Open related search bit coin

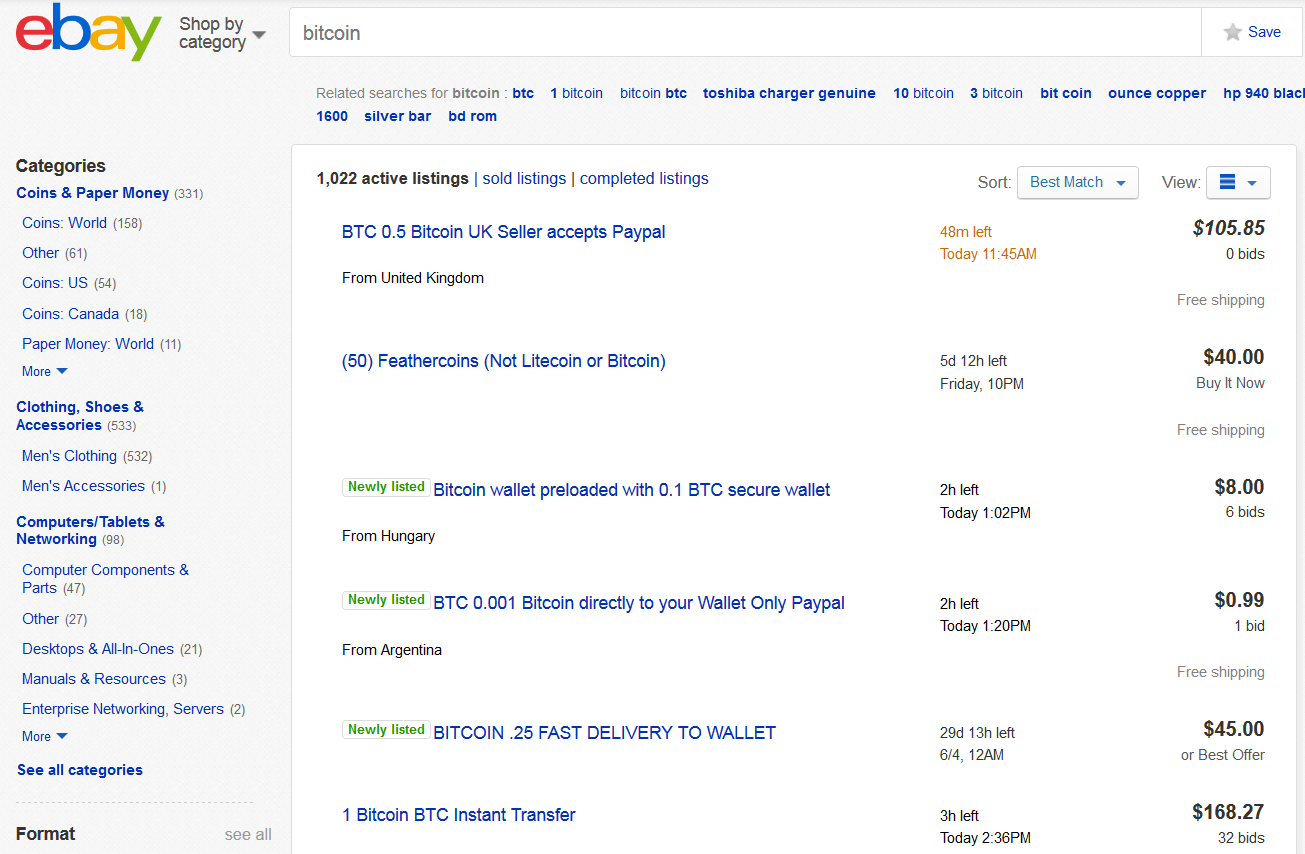click(x=1066, y=93)
